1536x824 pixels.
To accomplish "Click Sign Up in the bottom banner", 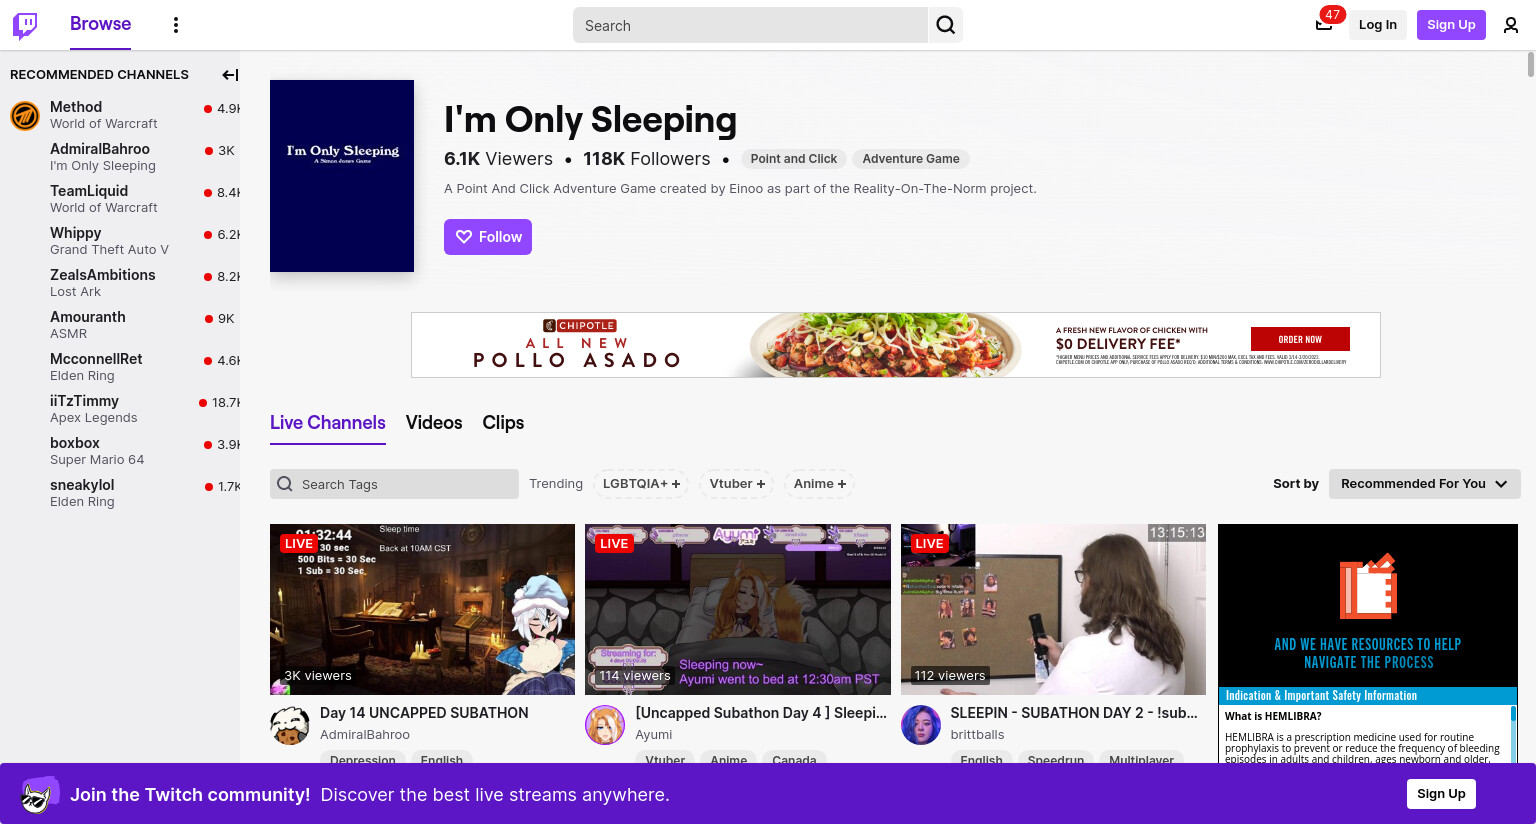I will point(1441,794).
